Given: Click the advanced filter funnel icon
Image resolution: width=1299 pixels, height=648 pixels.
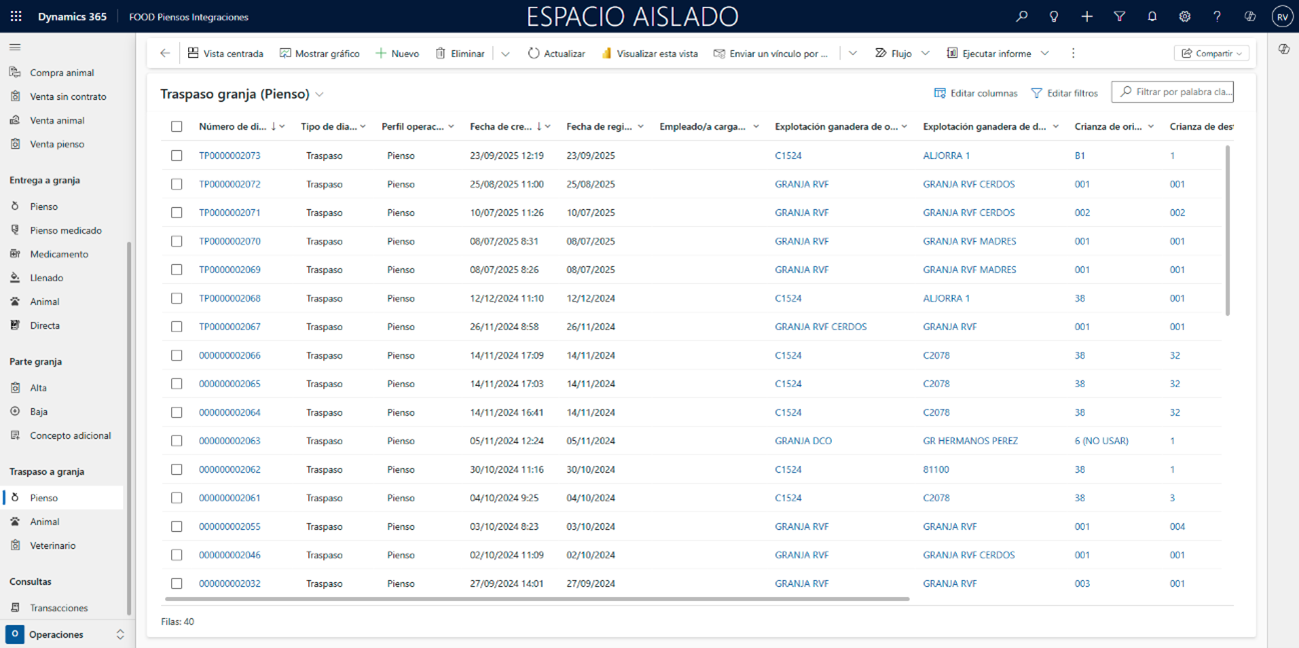Looking at the screenshot, I should (1119, 17).
